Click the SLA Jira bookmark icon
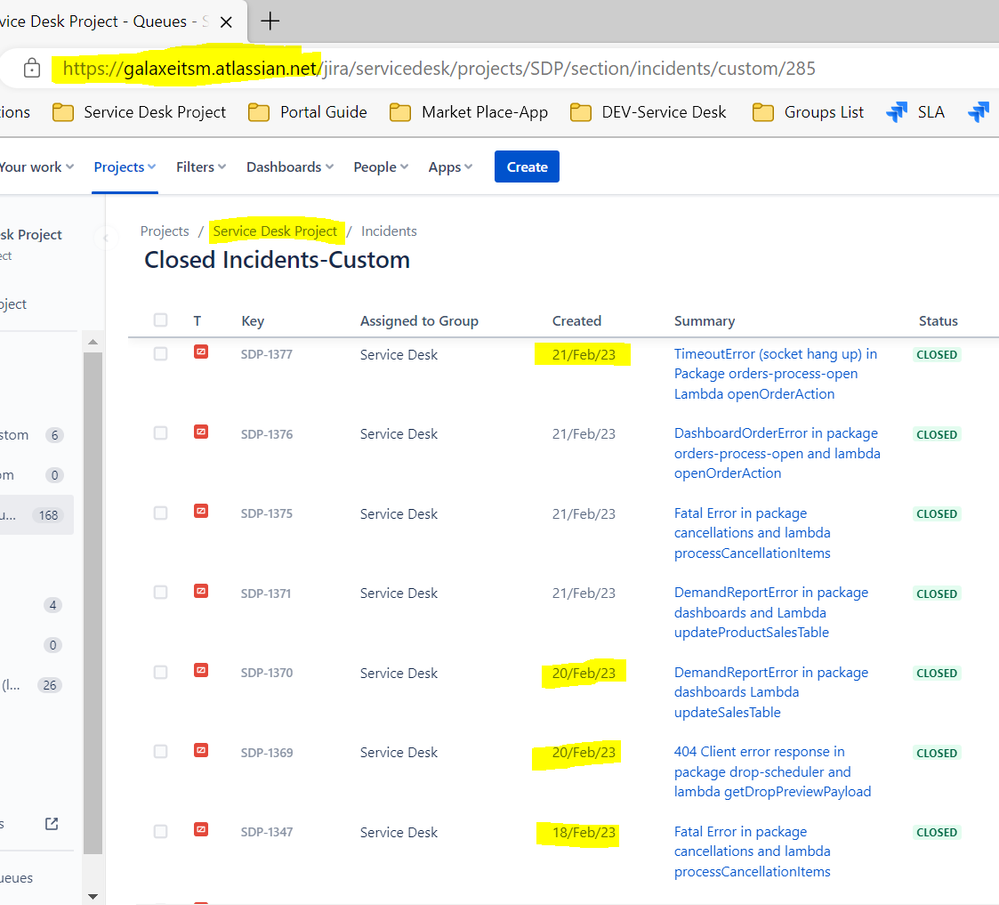Viewport: 999px width, 905px height. coord(896,112)
